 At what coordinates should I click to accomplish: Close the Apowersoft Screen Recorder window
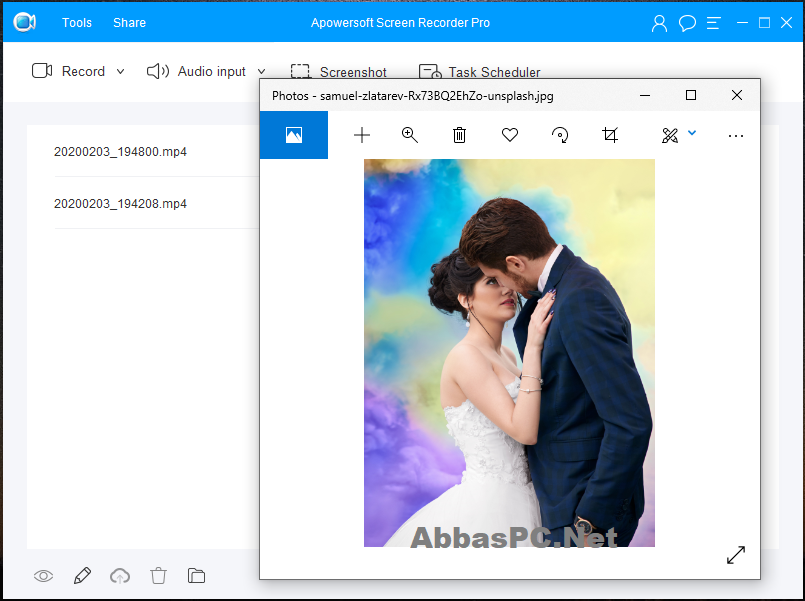click(x=787, y=23)
